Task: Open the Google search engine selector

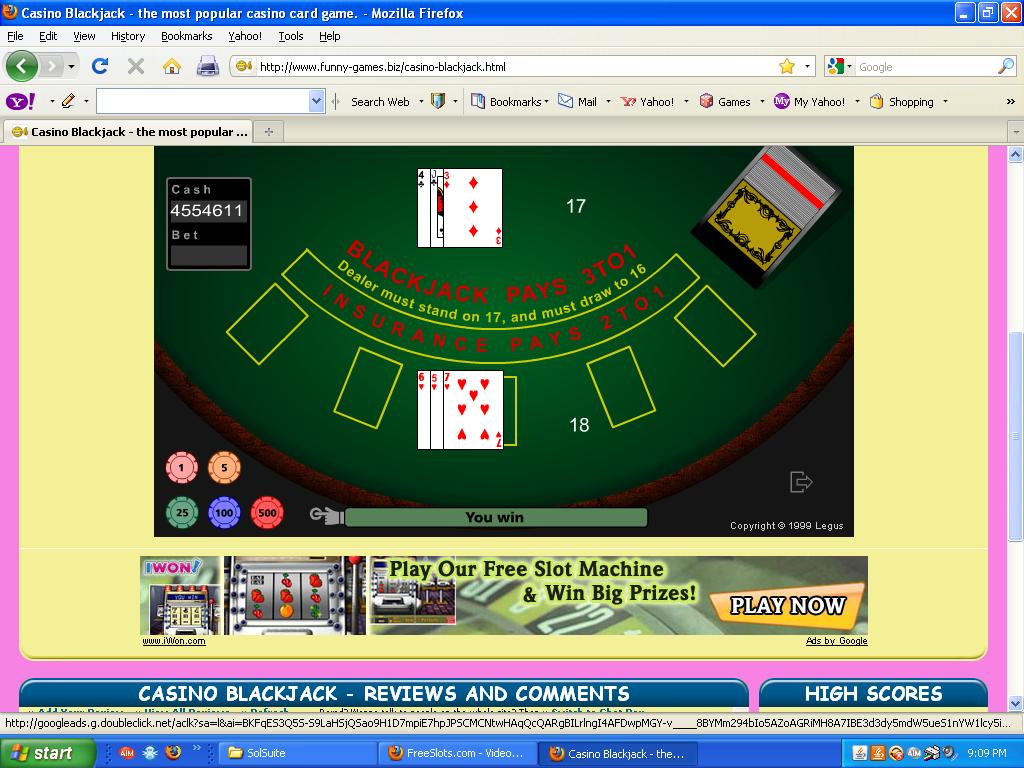Action: [x=840, y=66]
